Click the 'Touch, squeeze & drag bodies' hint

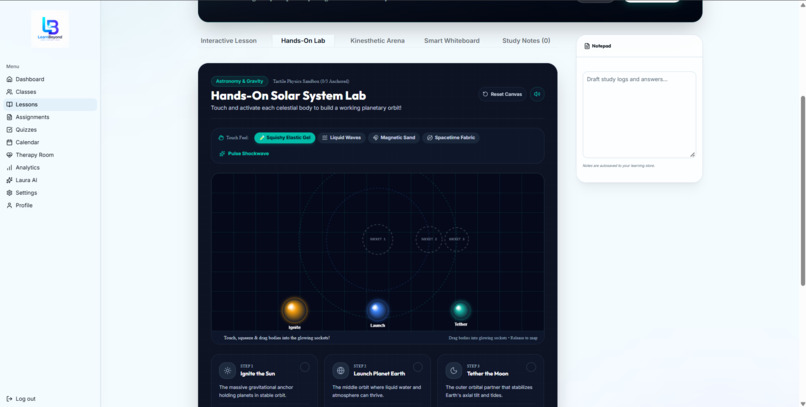tap(277, 338)
